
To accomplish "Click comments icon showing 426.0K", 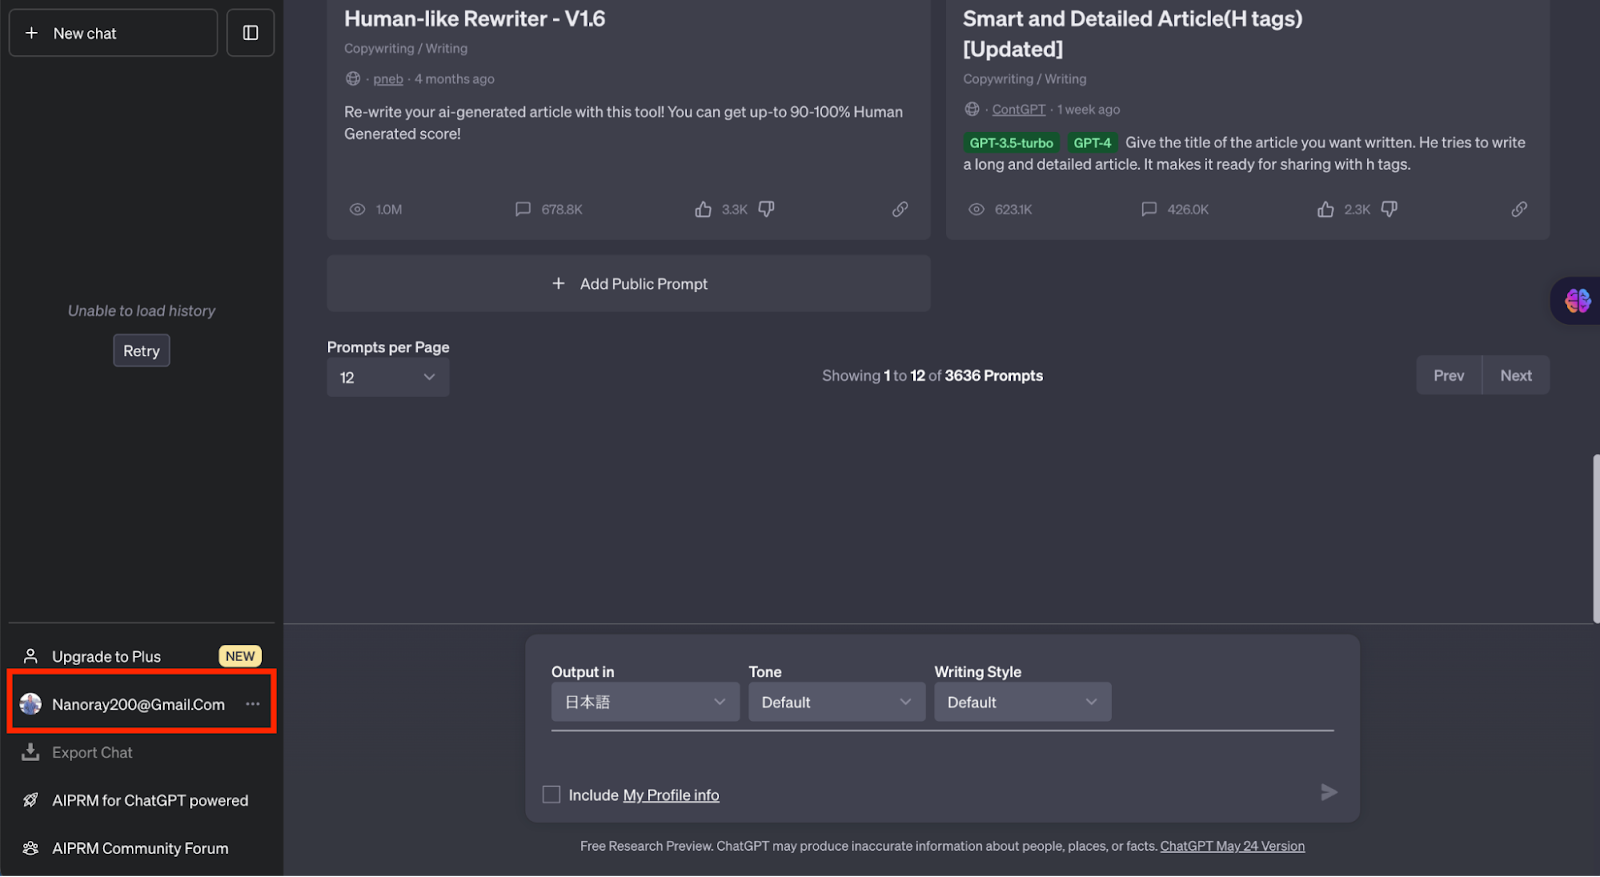I will [1149, 210].
